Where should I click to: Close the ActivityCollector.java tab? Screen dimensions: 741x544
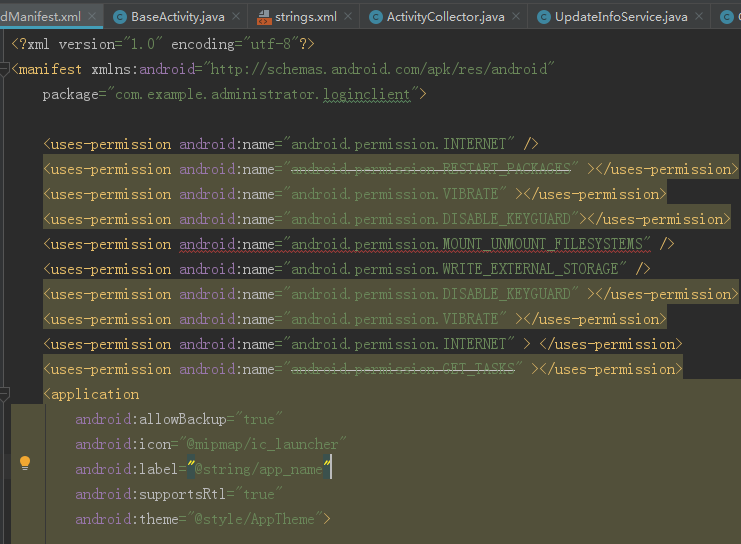pos(516,17)
